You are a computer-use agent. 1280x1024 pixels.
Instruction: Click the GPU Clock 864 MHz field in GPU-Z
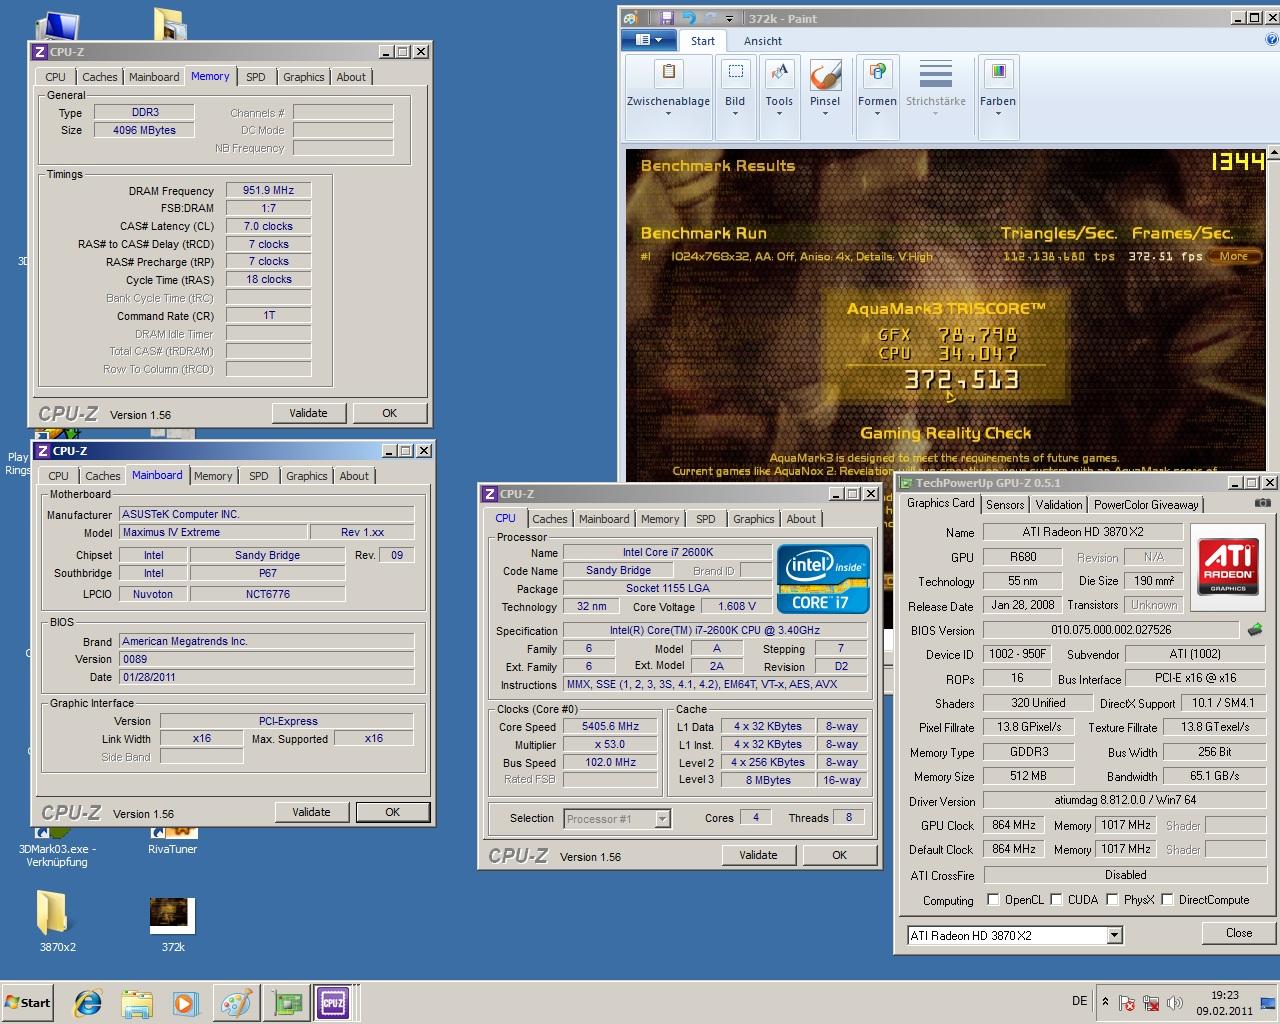1014,825
